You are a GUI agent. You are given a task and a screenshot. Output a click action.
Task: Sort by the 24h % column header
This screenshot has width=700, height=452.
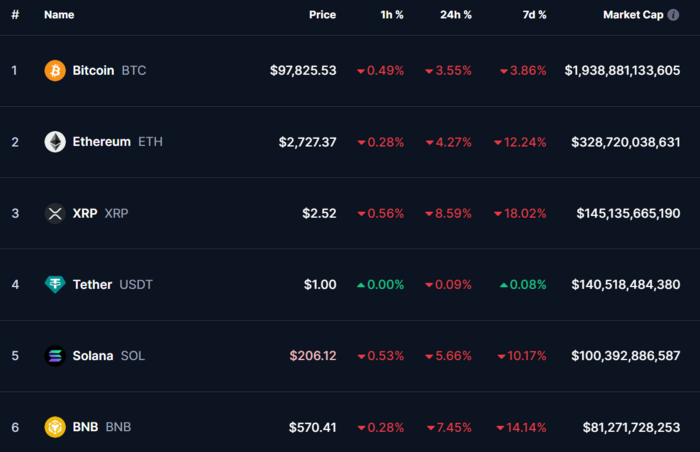point(456,15)
